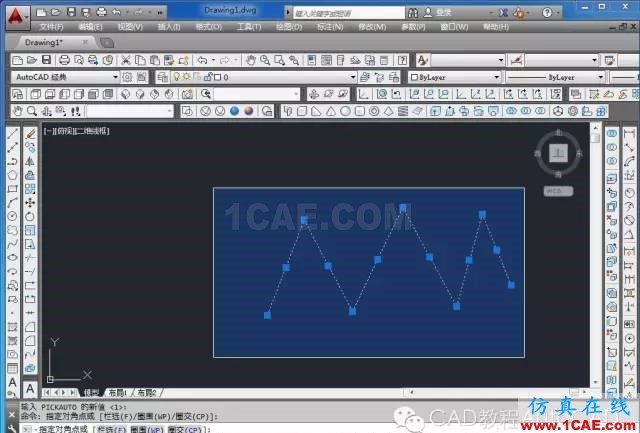Viewport: 640px width, 433px height.
Task: Open the Layer Properties Manager icon
Action: pos(163,77)
